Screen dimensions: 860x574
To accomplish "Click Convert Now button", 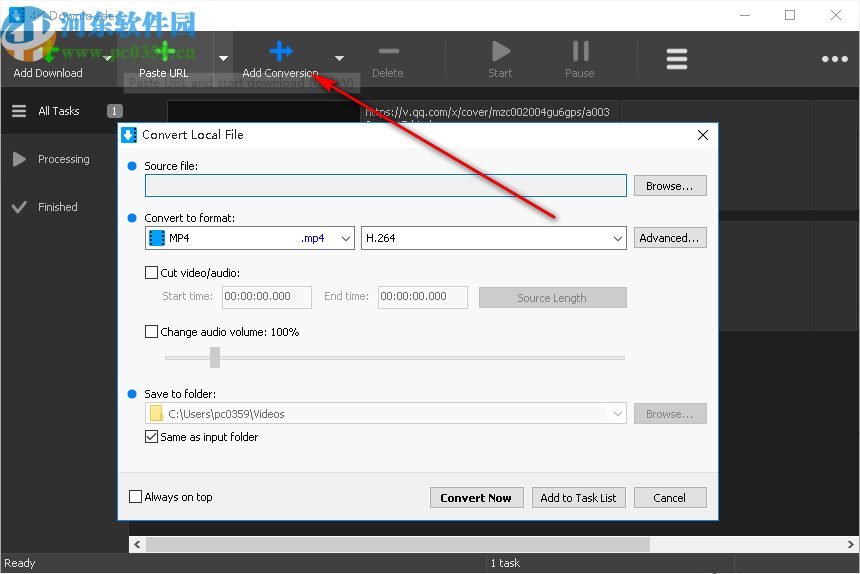I will [476, 498].
